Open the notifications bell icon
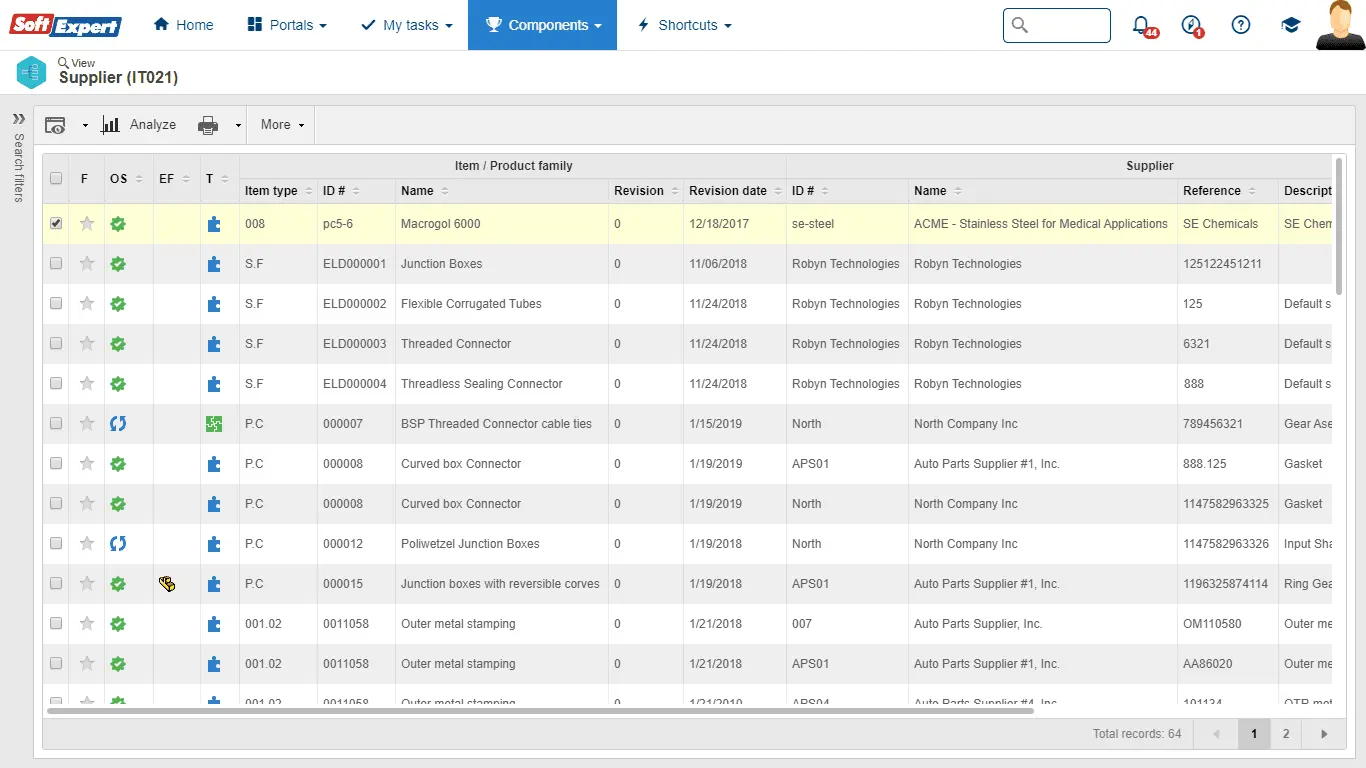 click(1141, 25)
